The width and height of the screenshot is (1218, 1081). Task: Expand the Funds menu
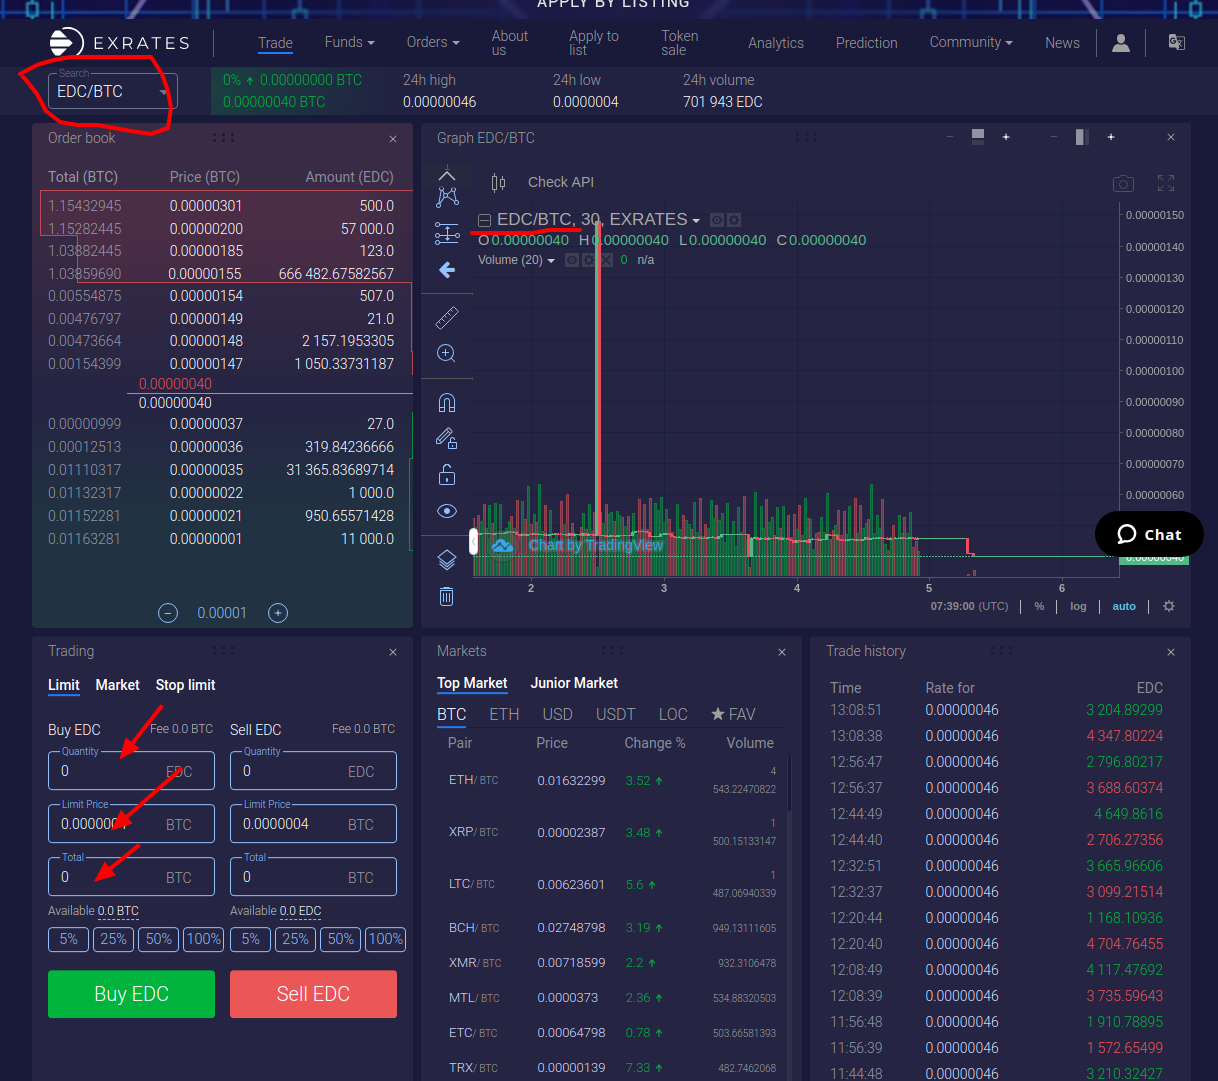(349, 42)
